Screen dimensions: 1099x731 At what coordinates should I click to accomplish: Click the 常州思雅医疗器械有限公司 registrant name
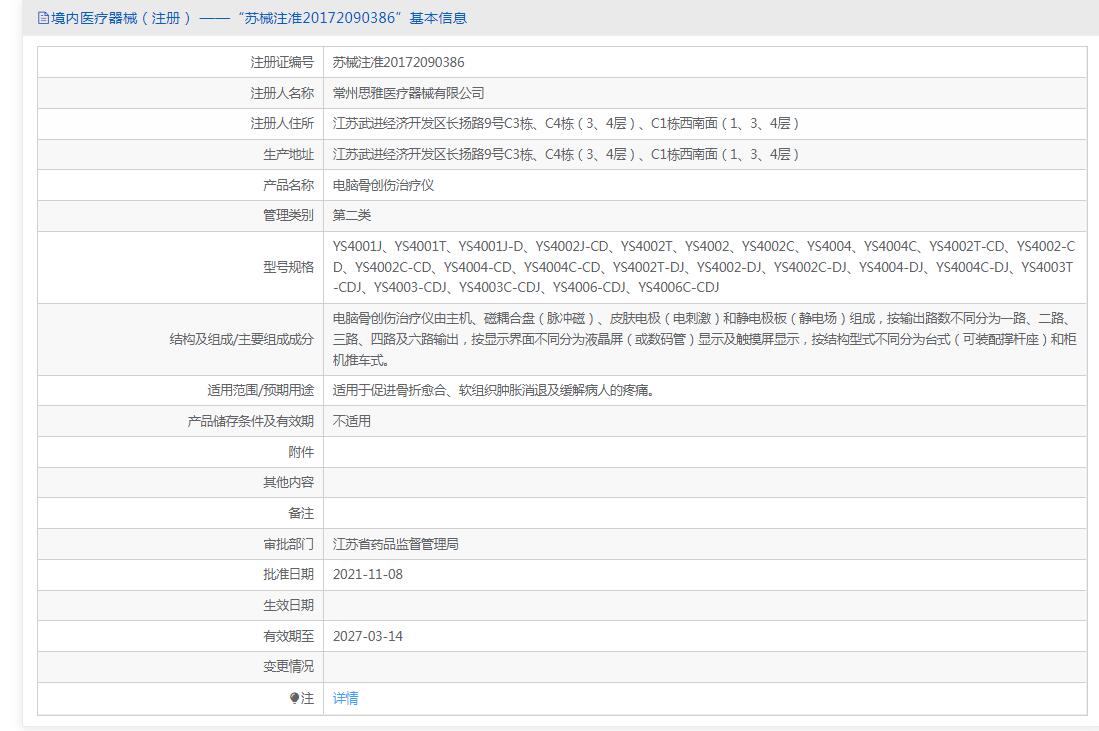[x=409, y=93]
